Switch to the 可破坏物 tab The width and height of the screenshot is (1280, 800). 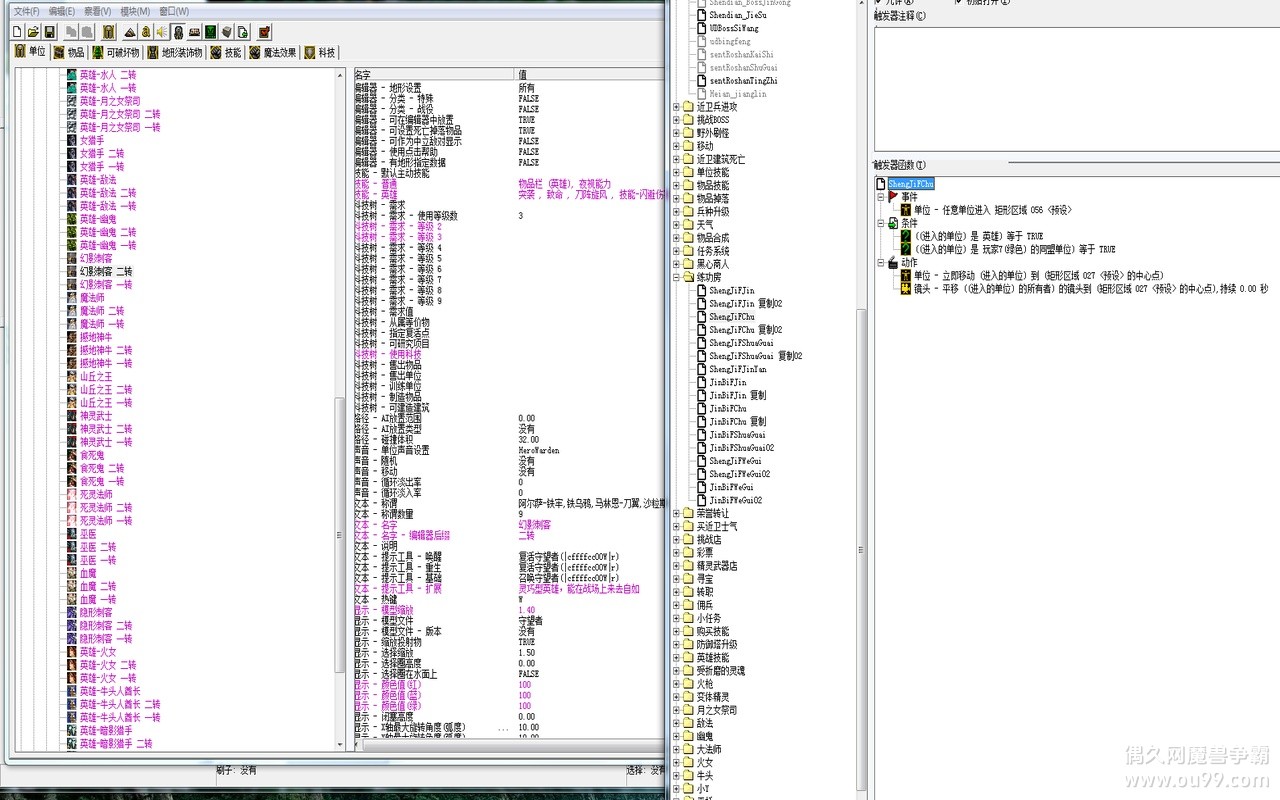(x=116, y=52)
